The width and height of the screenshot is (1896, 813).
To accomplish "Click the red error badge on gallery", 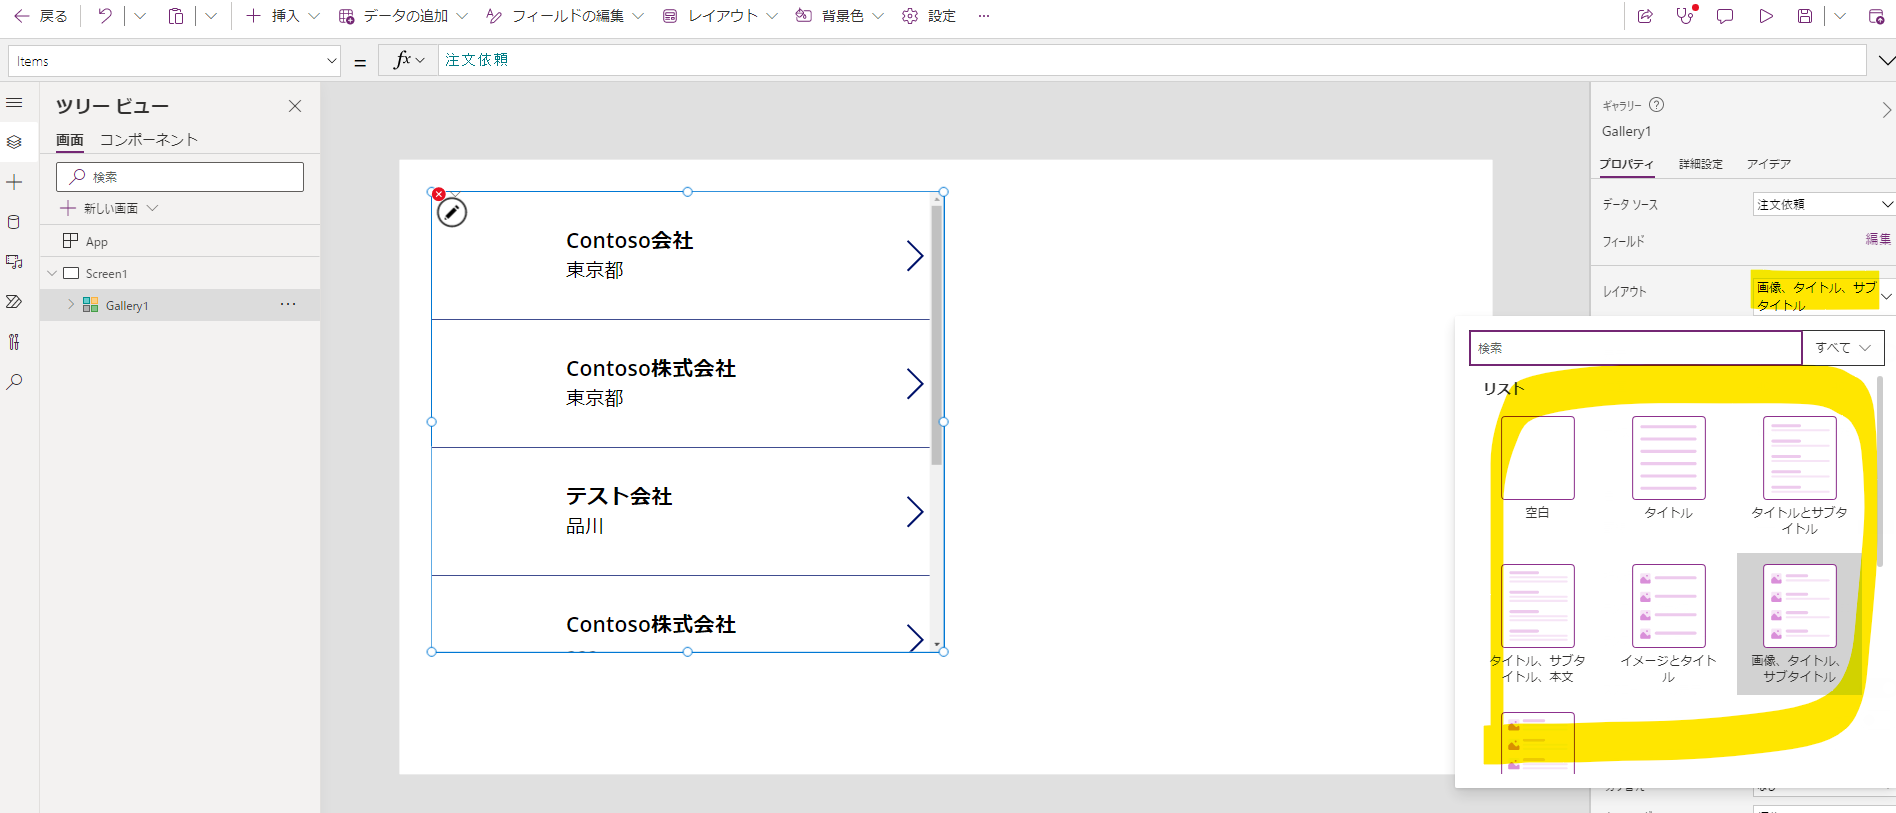I will 439,194.
